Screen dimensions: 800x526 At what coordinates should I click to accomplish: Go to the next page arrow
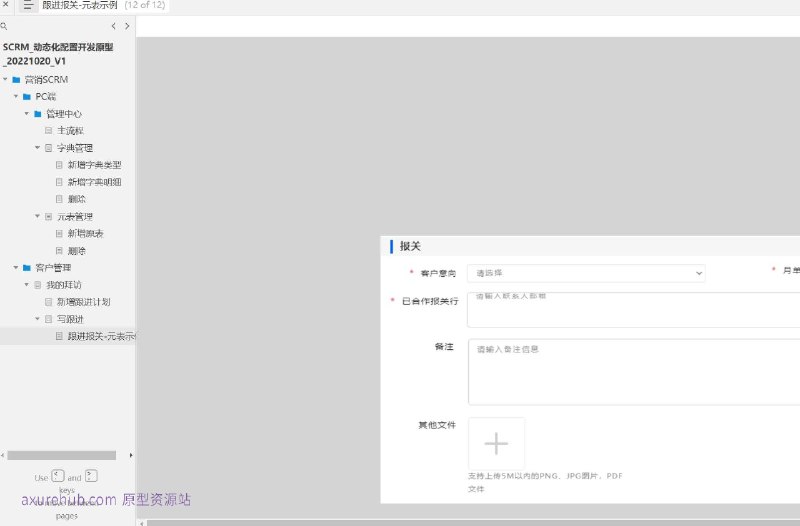(x=127, y=26)
